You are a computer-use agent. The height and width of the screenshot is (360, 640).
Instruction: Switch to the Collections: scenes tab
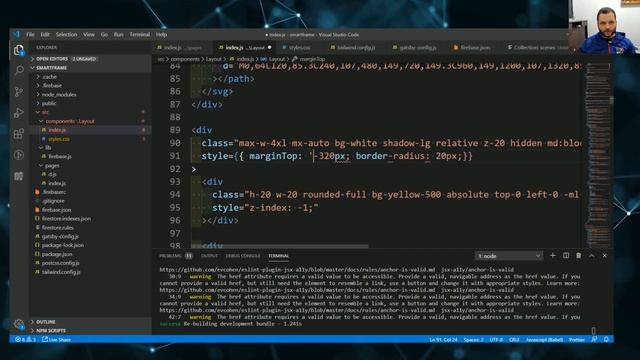(535, 48)
